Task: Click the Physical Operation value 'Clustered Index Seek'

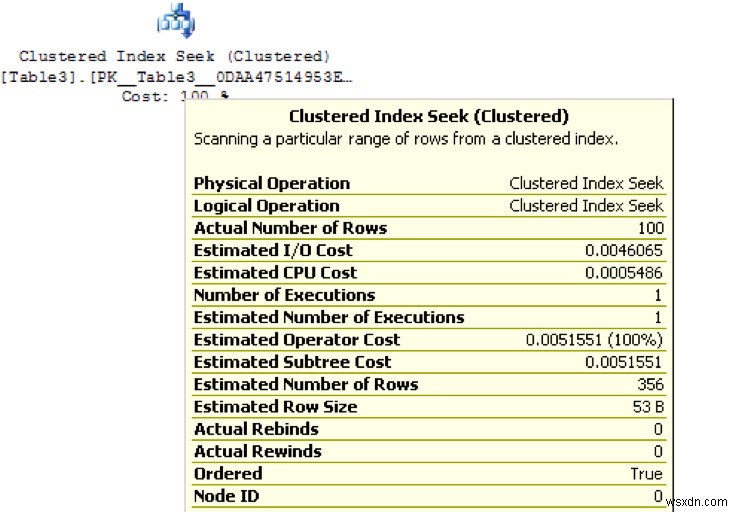Action: (x=586, y=183)
